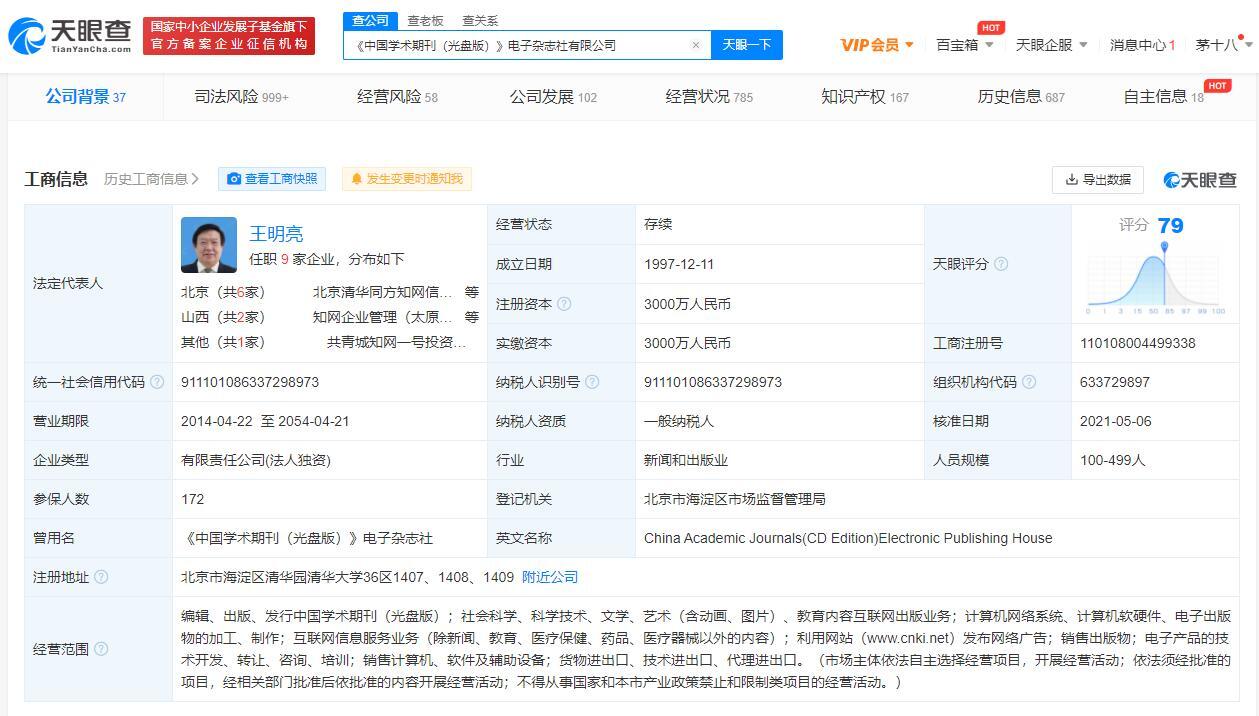Click help icon next to 注册资本

click(564, 304)
